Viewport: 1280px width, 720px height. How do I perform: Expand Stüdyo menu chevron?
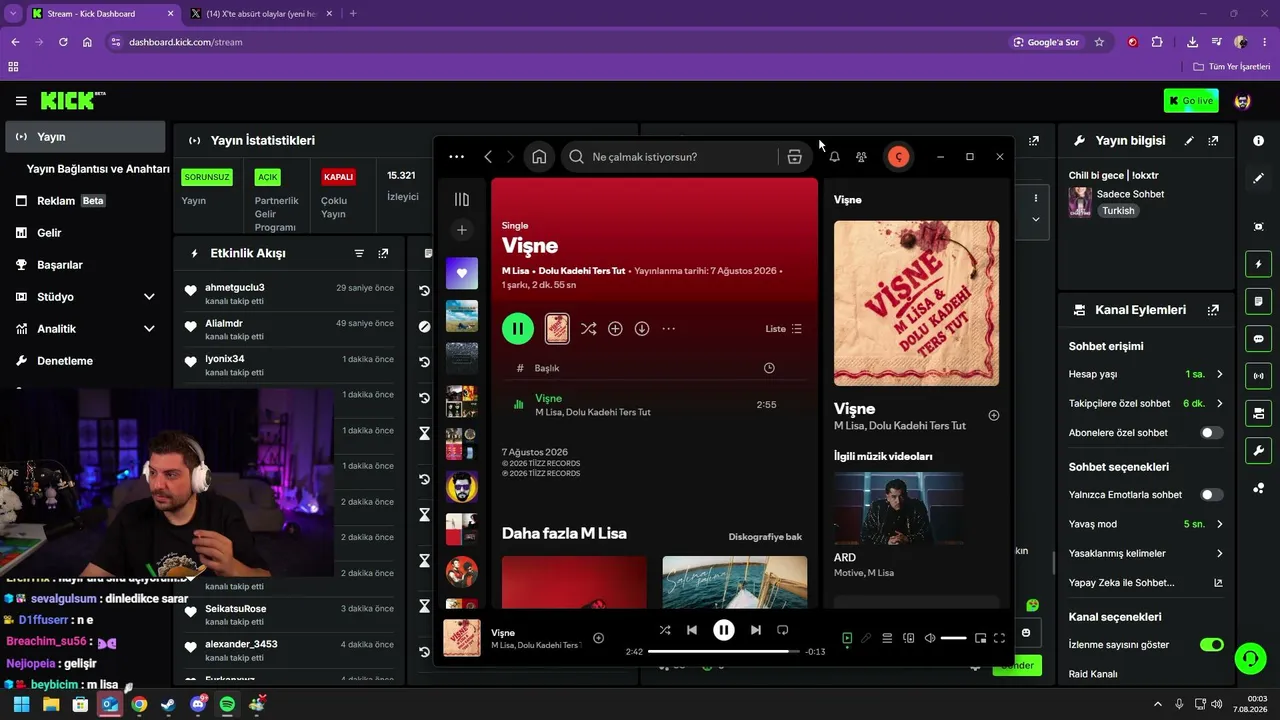(x=149, y=297)
